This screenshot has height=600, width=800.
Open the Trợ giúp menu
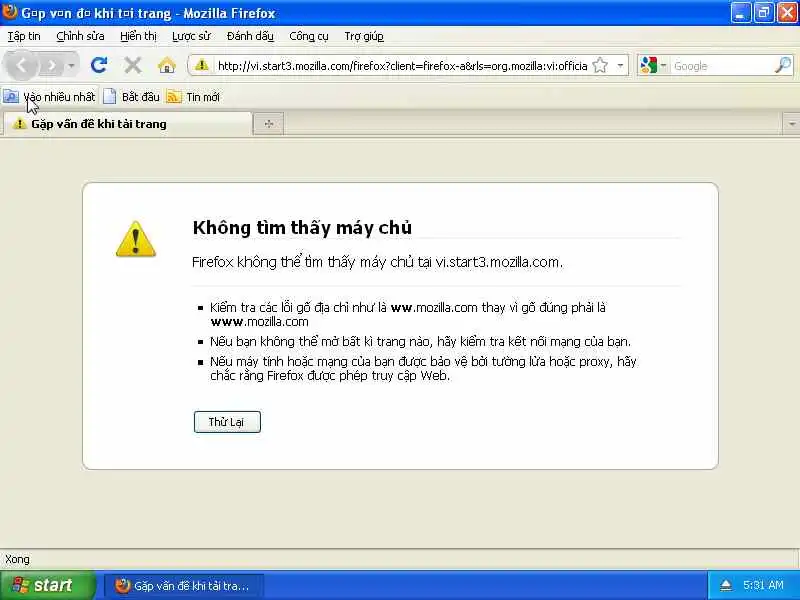[364, 36]
